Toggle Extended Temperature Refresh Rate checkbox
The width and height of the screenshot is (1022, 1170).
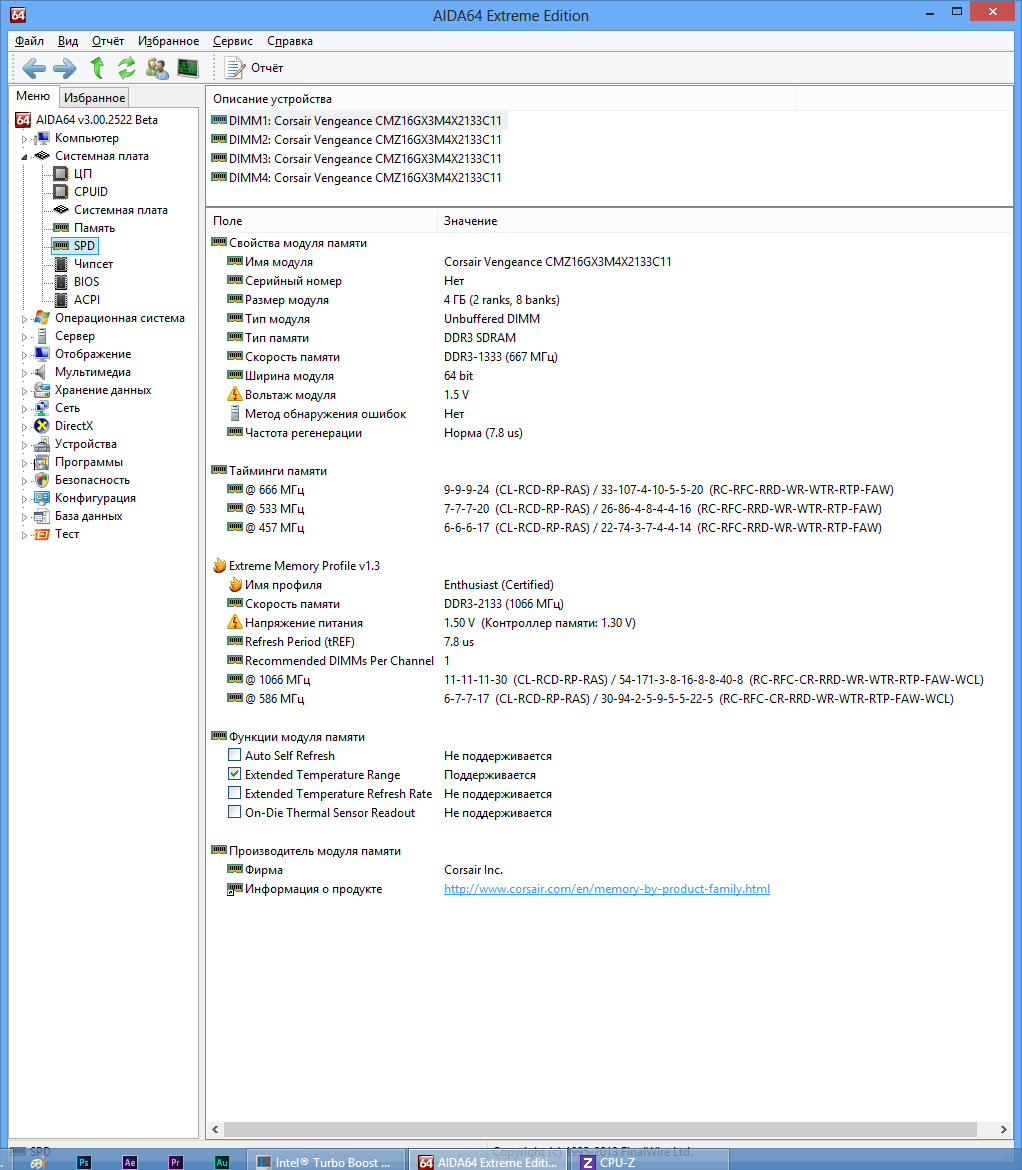(x=234, y=793)
